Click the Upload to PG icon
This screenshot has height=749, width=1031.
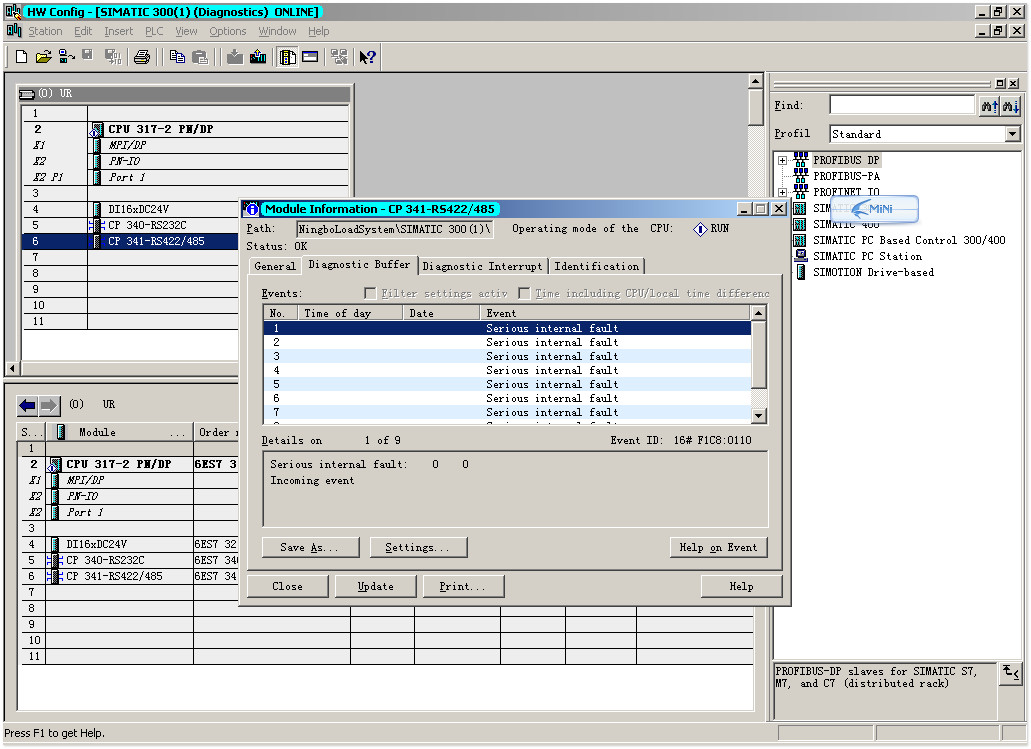pyautogui.click(x=258, y=57)
